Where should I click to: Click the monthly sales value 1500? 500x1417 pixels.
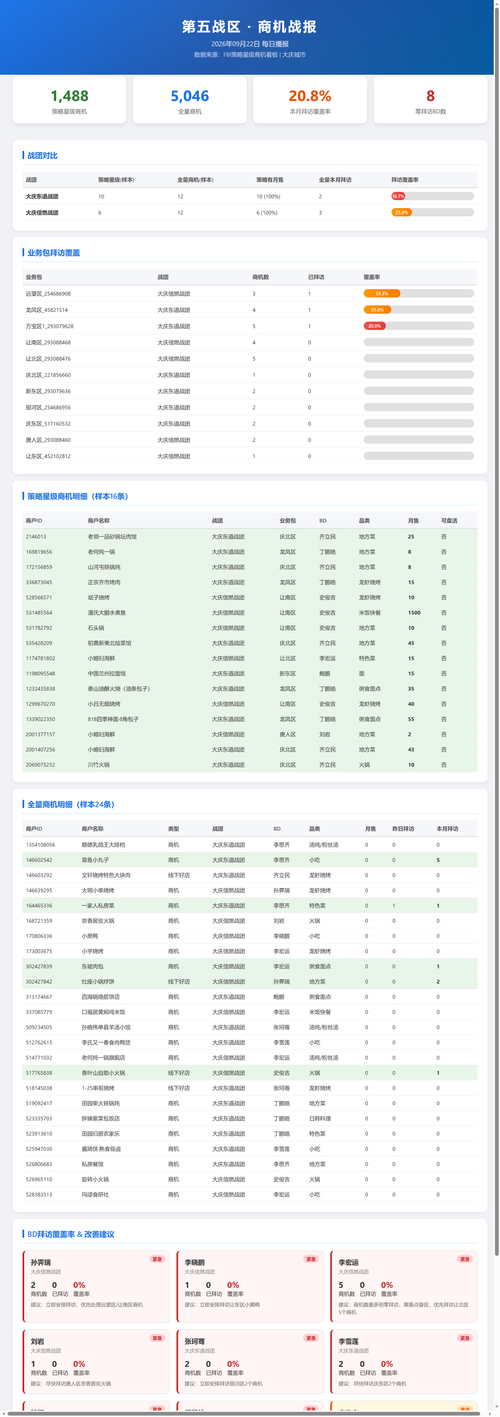pyautogui.click(x=414, y=611)
